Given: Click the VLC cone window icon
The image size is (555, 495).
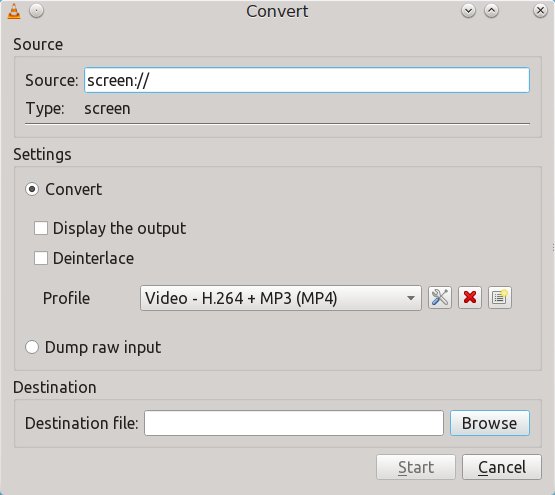Looking at the screenshot, I should (x=14, y=11).
